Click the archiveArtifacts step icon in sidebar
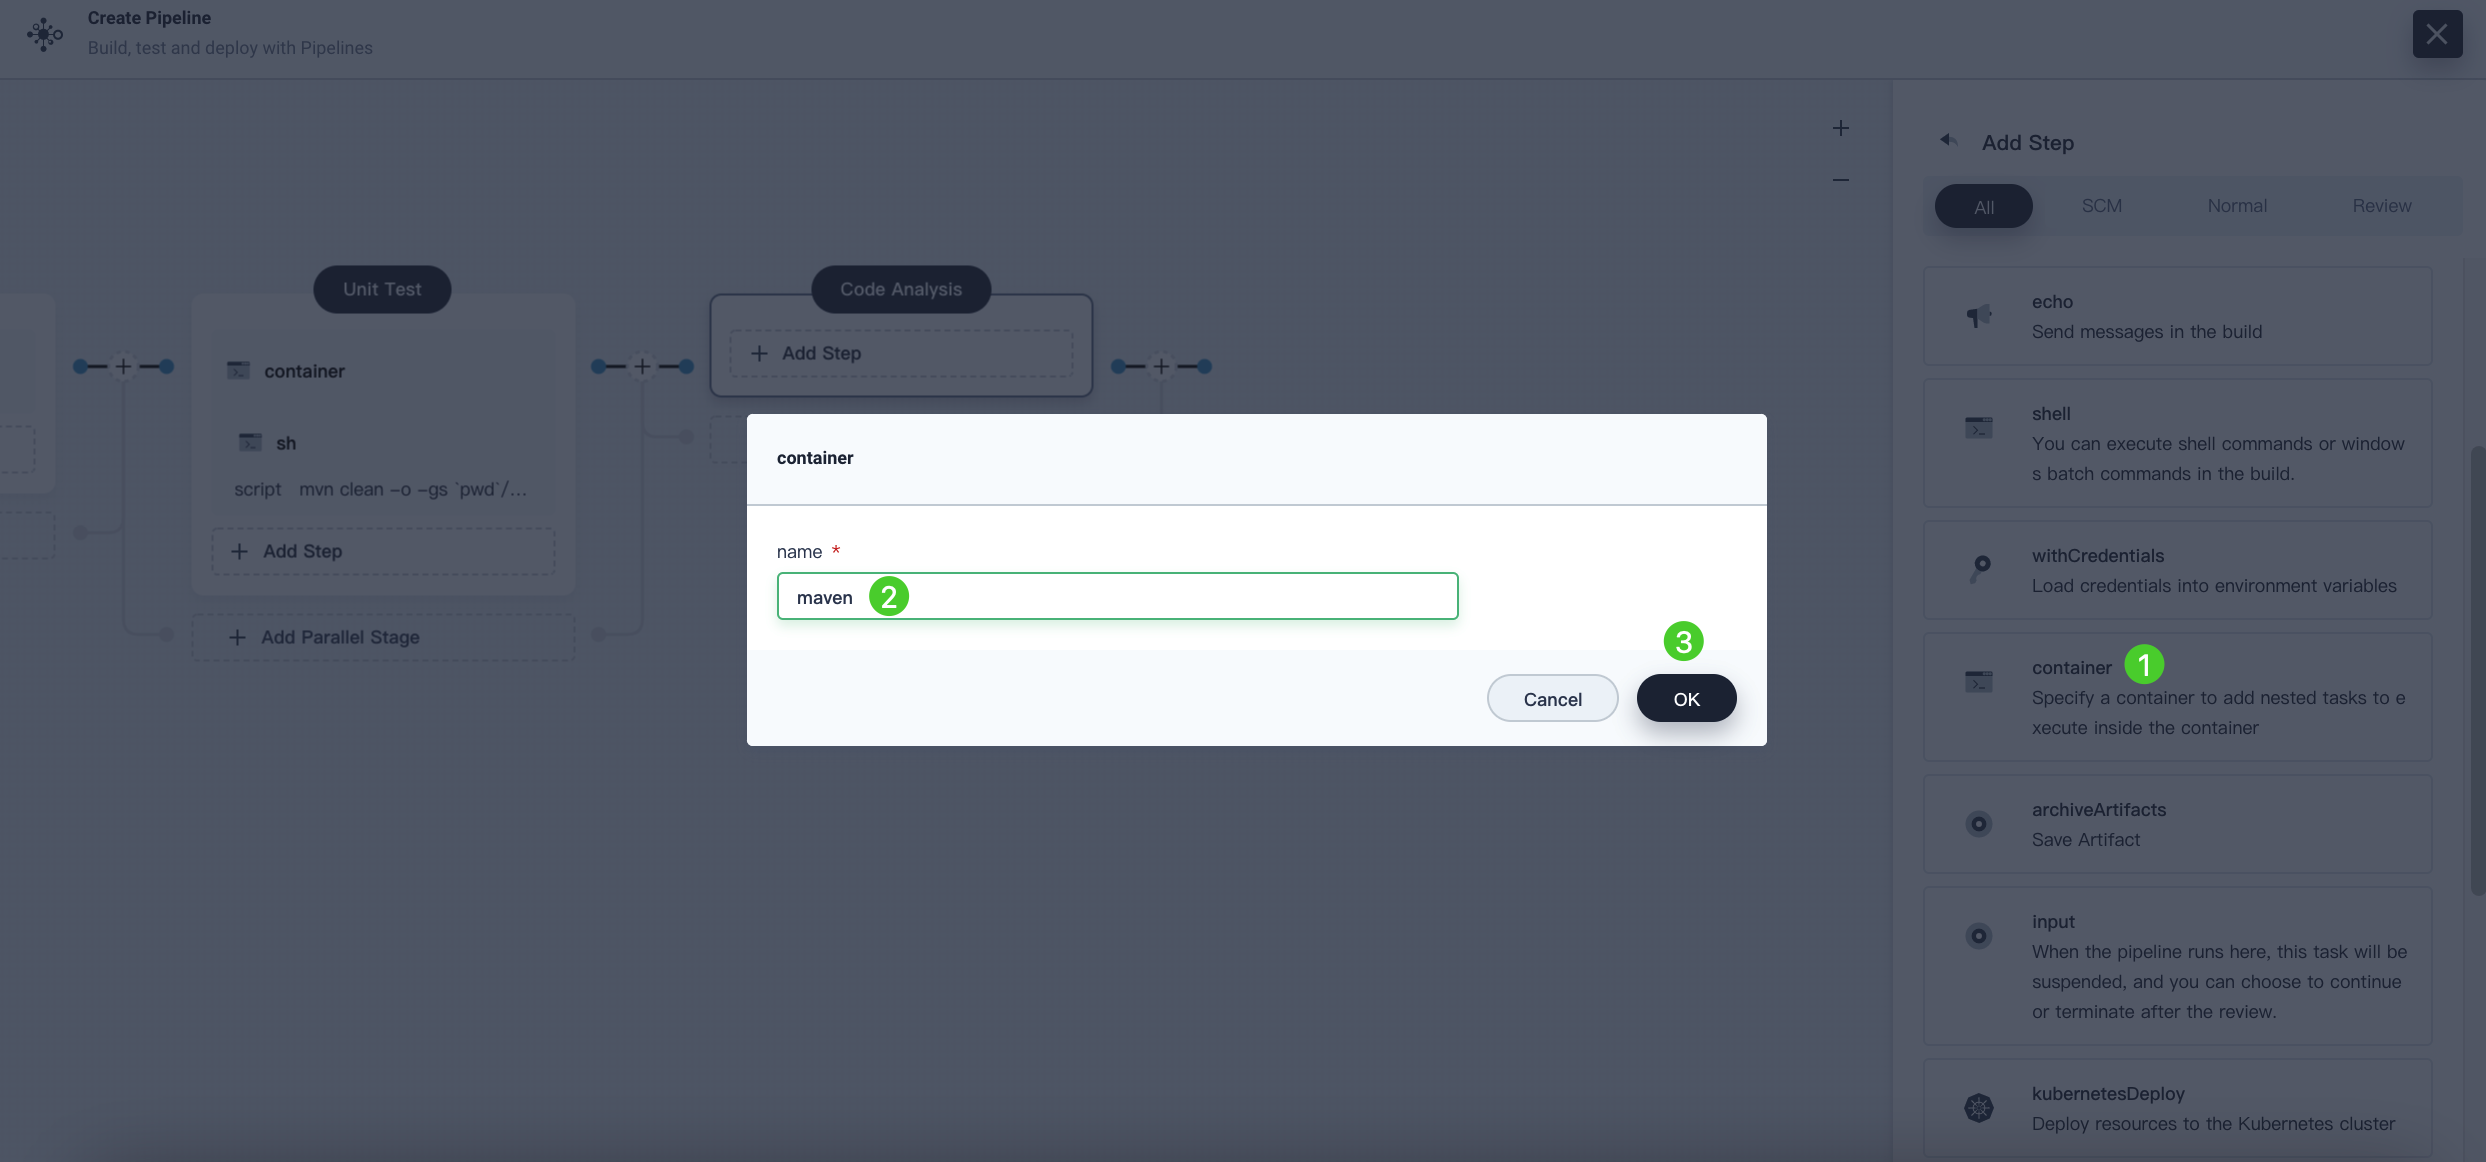This screenshot has width=2486, height=1162. (1980, 824)
